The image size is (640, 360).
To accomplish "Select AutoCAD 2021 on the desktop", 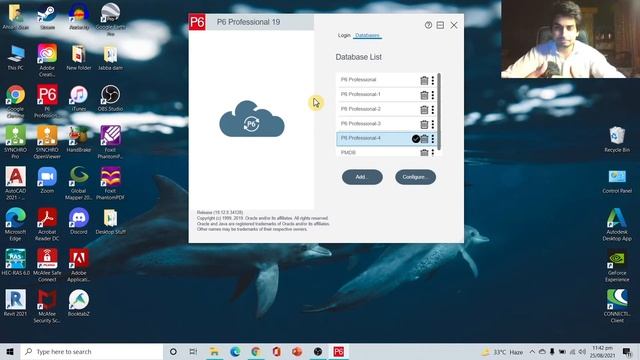I will pos(16,183).
